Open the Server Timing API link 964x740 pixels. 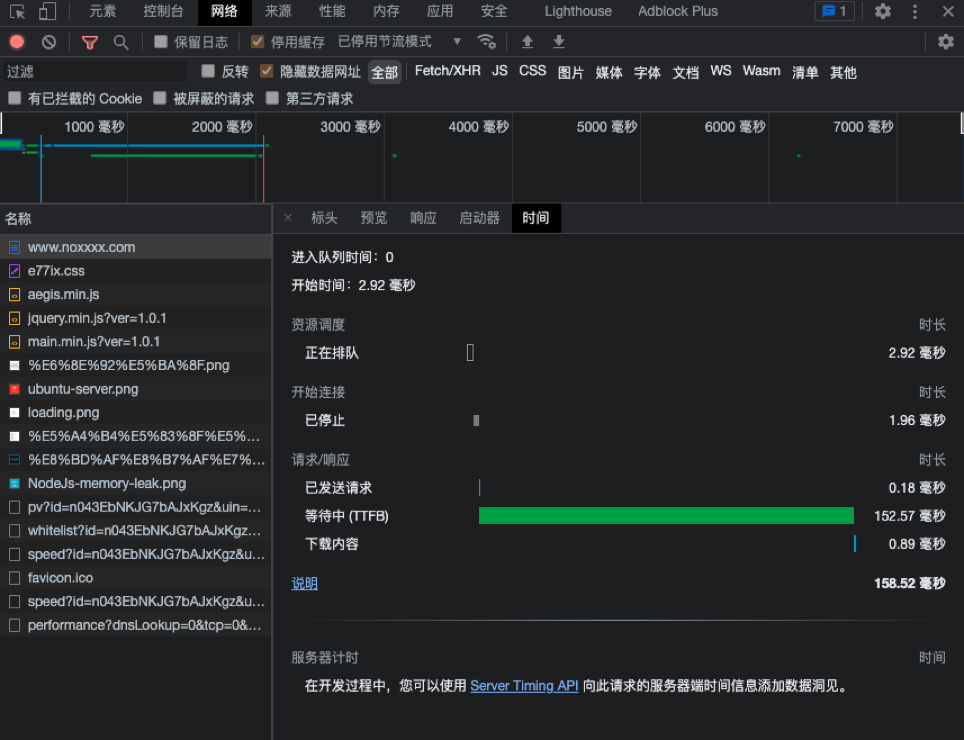click(524, 686)
